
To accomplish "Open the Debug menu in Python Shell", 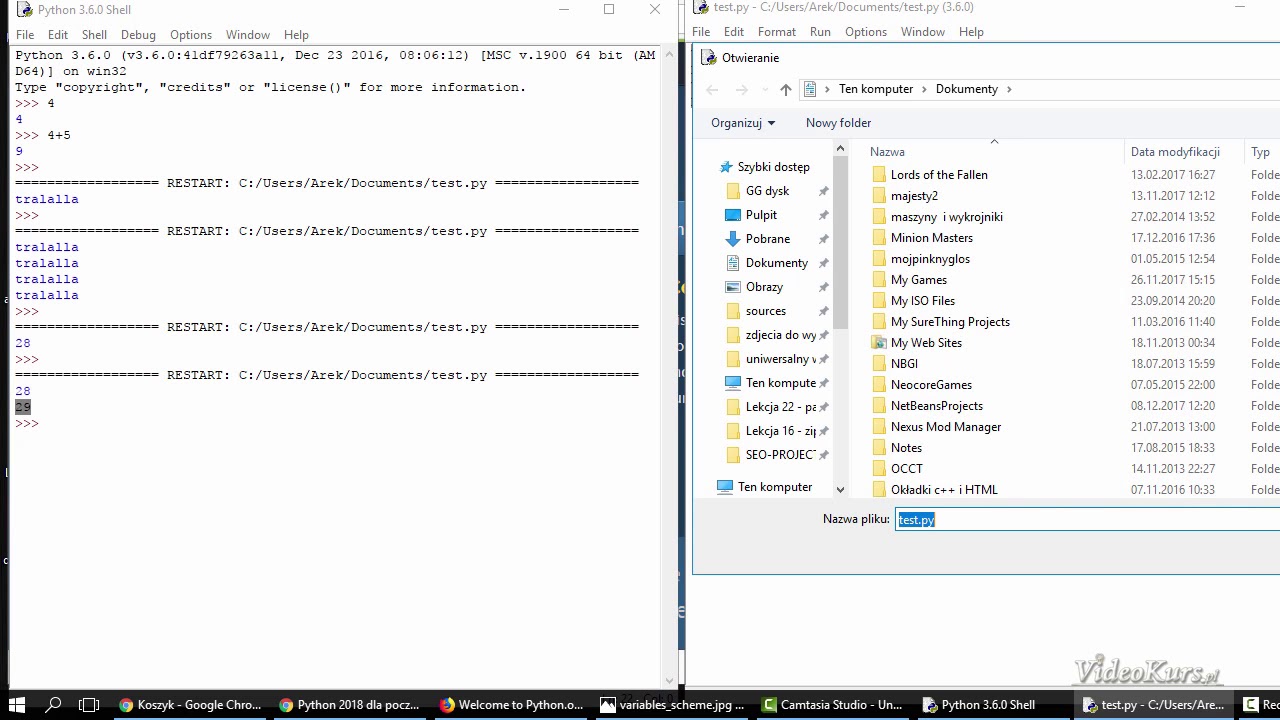I will click(138, 35).
